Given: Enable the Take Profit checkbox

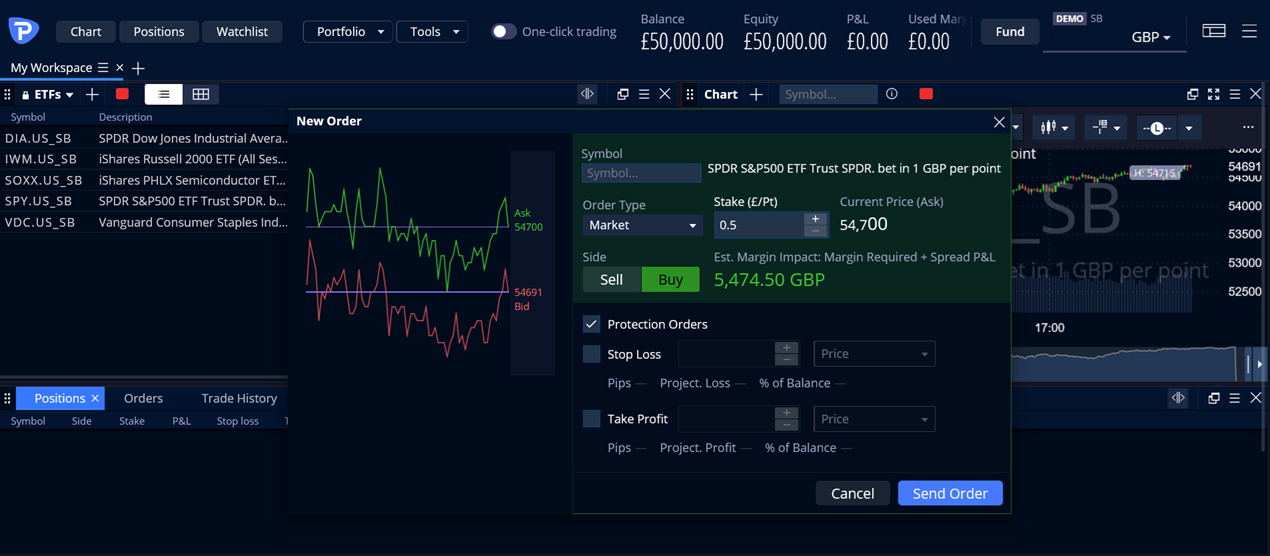Looking at the screenshot, I should pyautogui.click(x=591, y=419).
